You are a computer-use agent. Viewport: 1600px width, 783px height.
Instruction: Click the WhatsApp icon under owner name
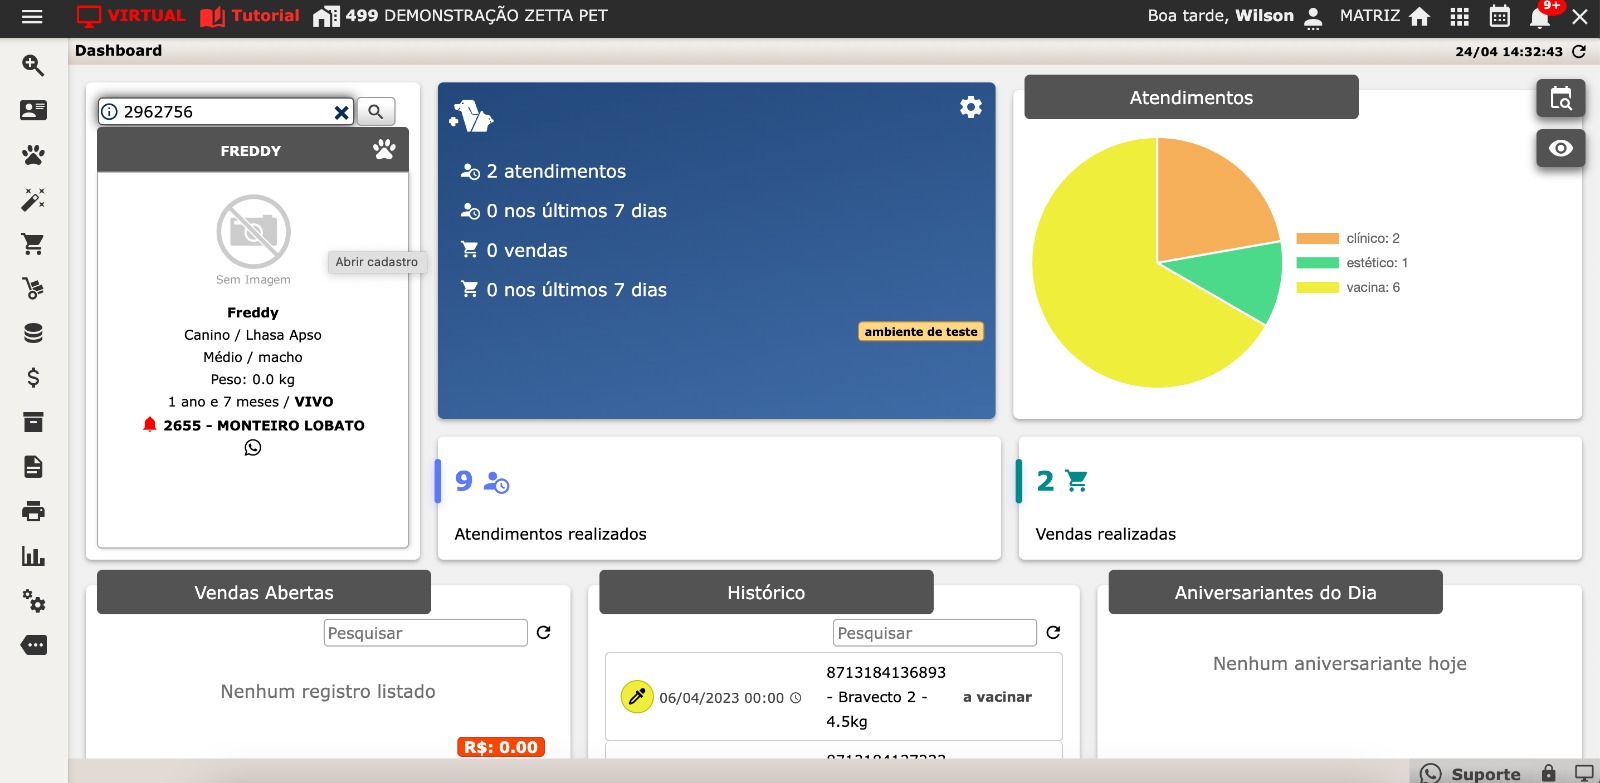[253, 448]
